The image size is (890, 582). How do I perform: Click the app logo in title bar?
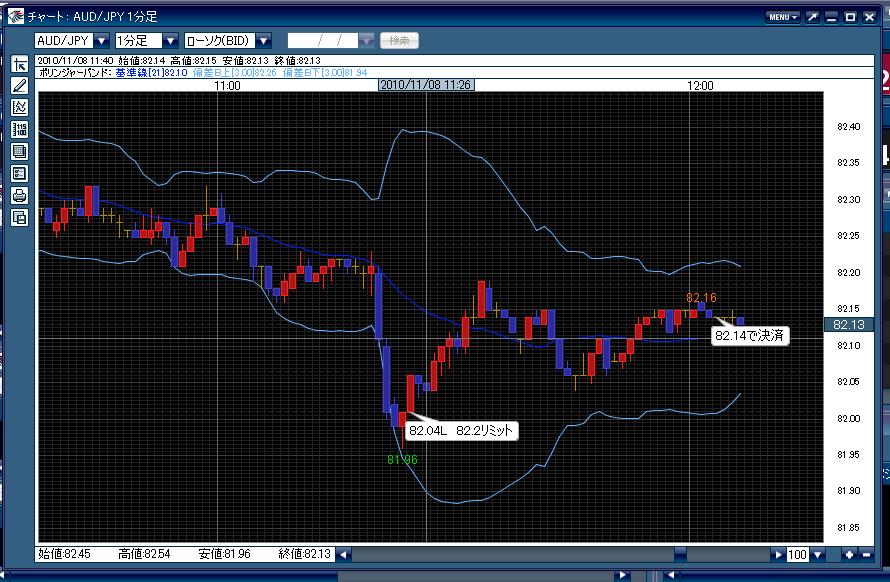15,16
